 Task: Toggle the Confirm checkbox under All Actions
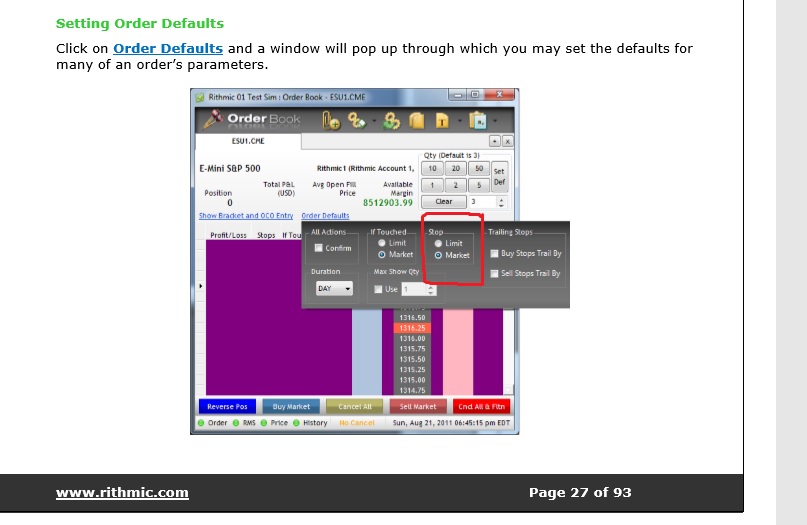[319, 248]
